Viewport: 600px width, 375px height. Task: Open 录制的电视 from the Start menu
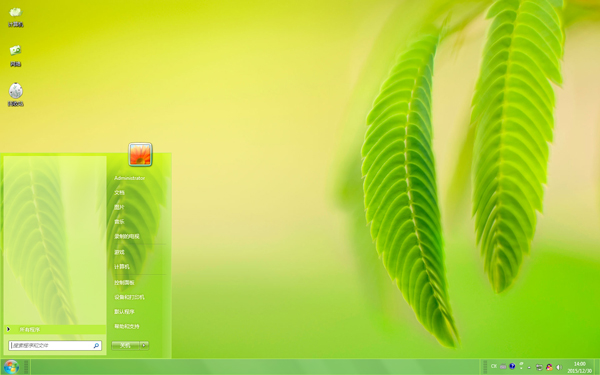click(x=127, y=236)
